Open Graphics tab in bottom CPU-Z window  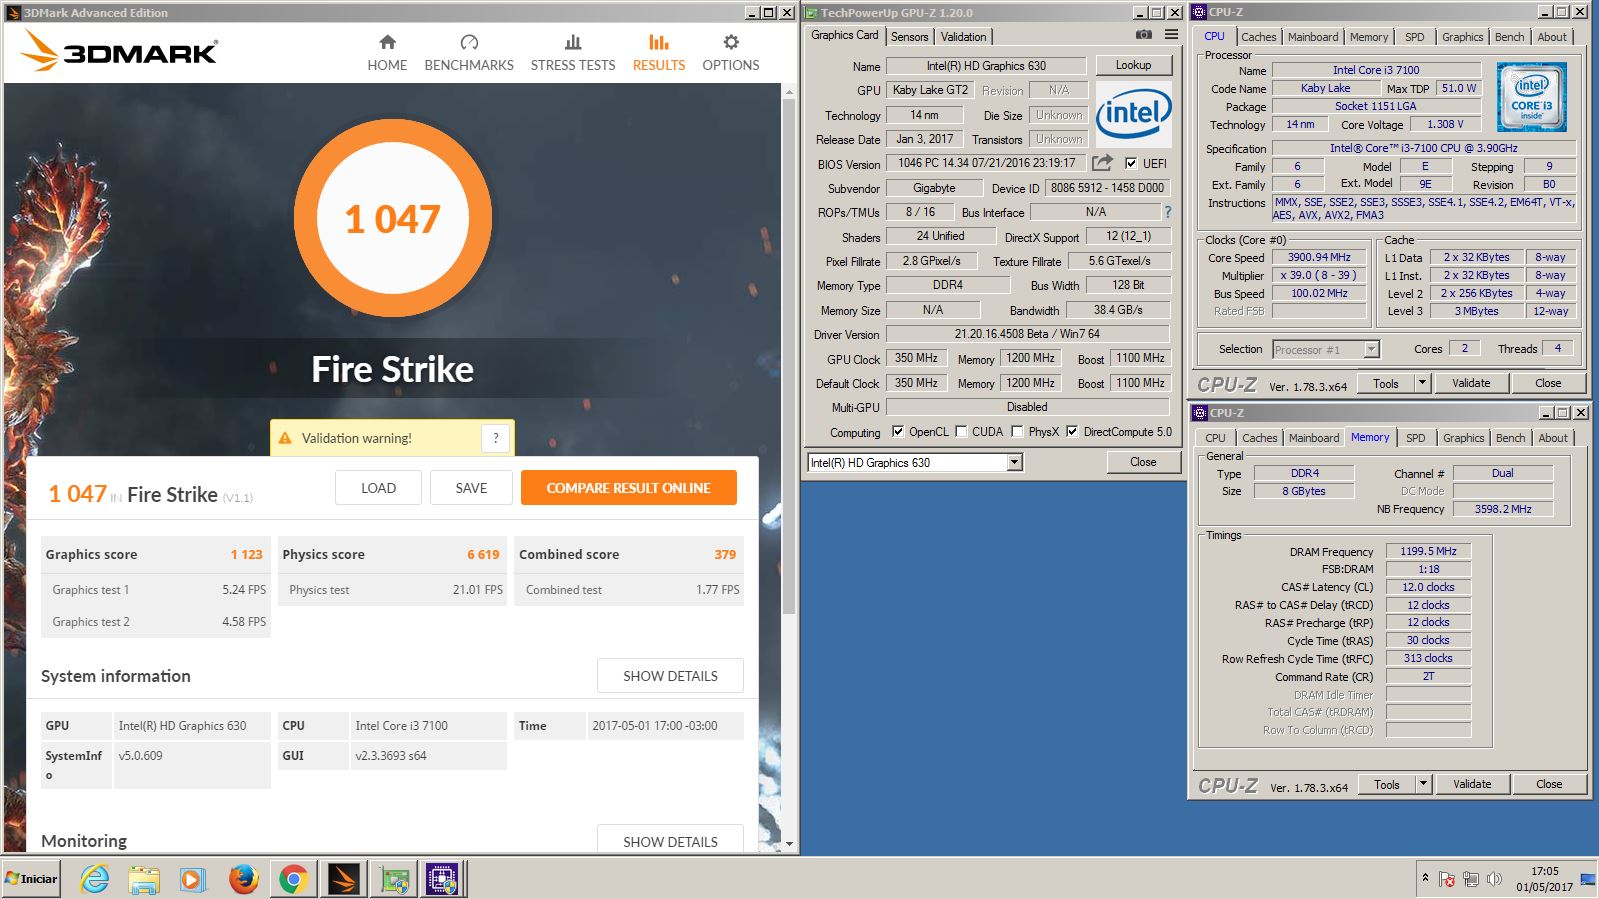[x=1464, y=438]
